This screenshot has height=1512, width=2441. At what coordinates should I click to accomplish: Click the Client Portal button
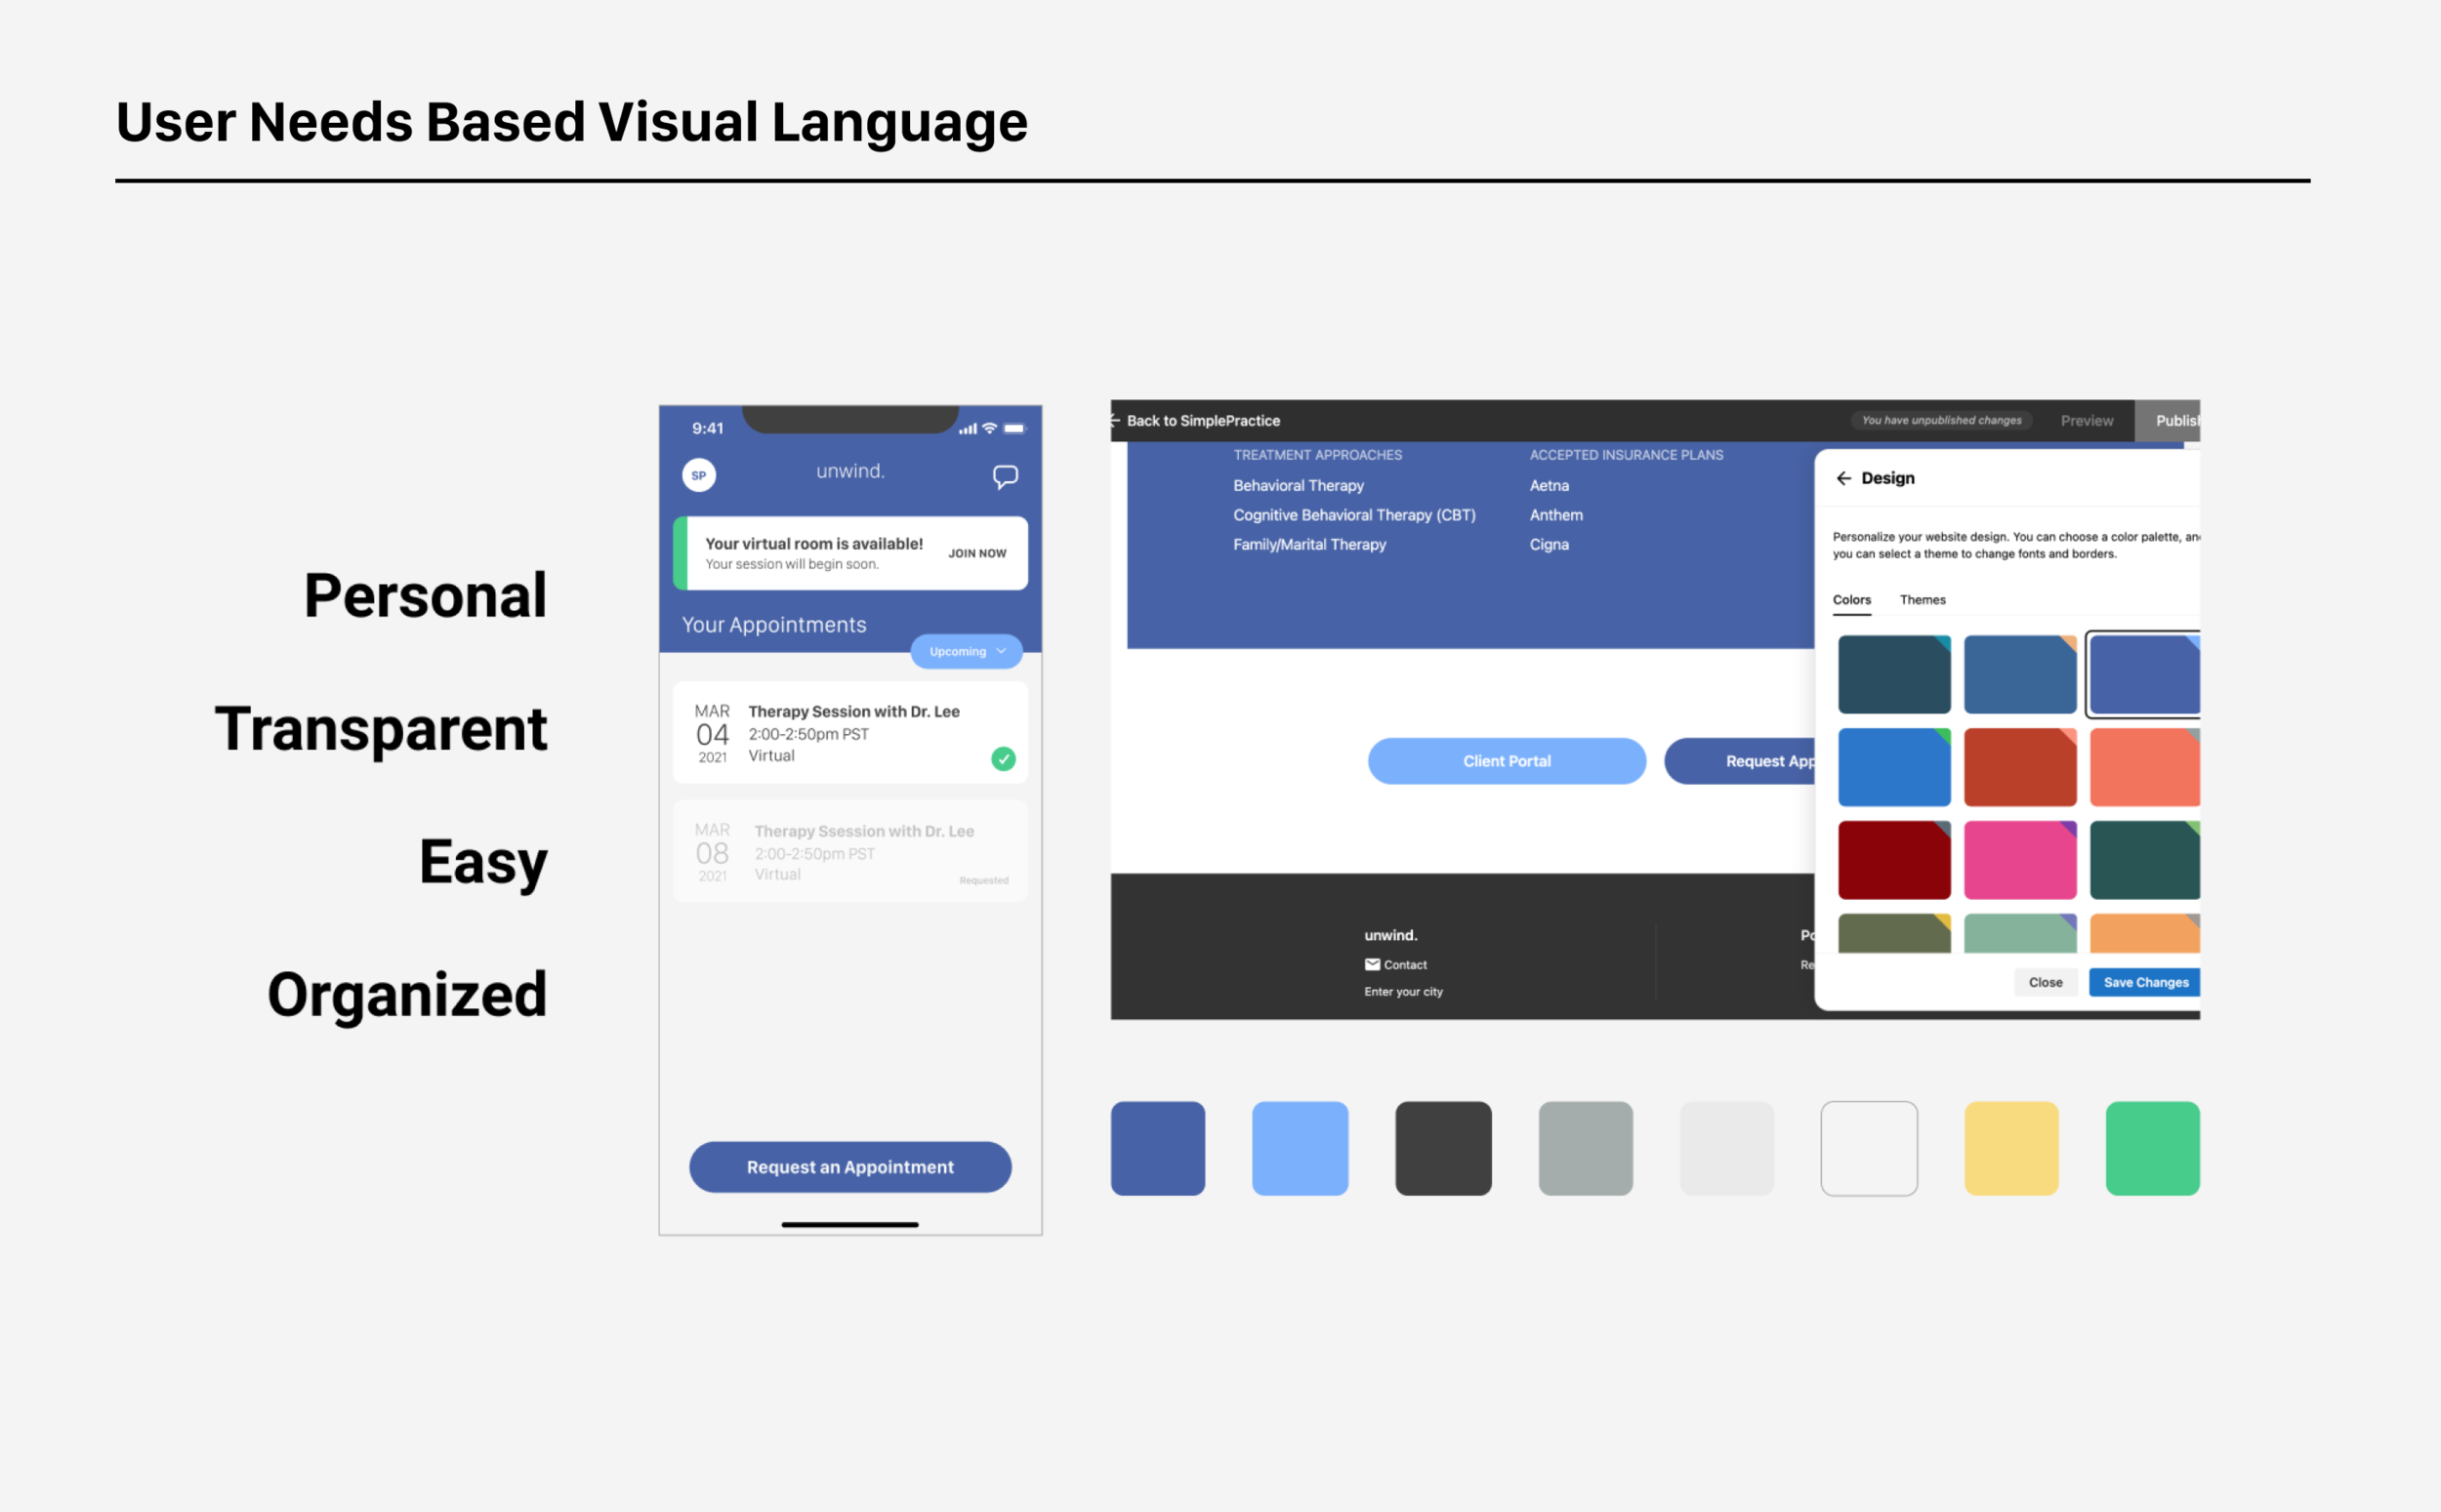(1506, 761)
